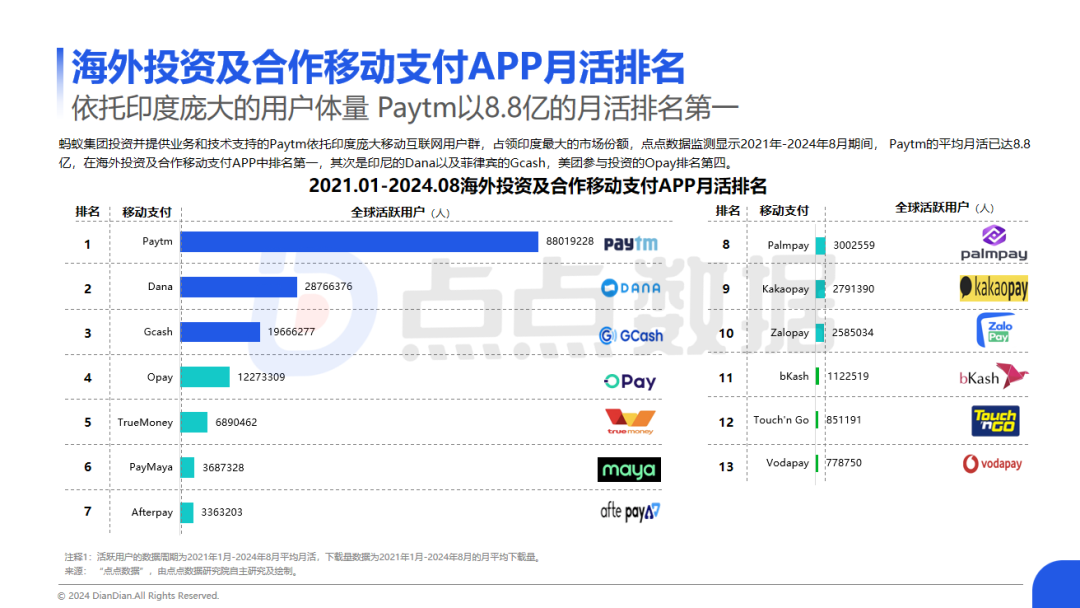Select the teal Opay bar

[x=205, y=377]
